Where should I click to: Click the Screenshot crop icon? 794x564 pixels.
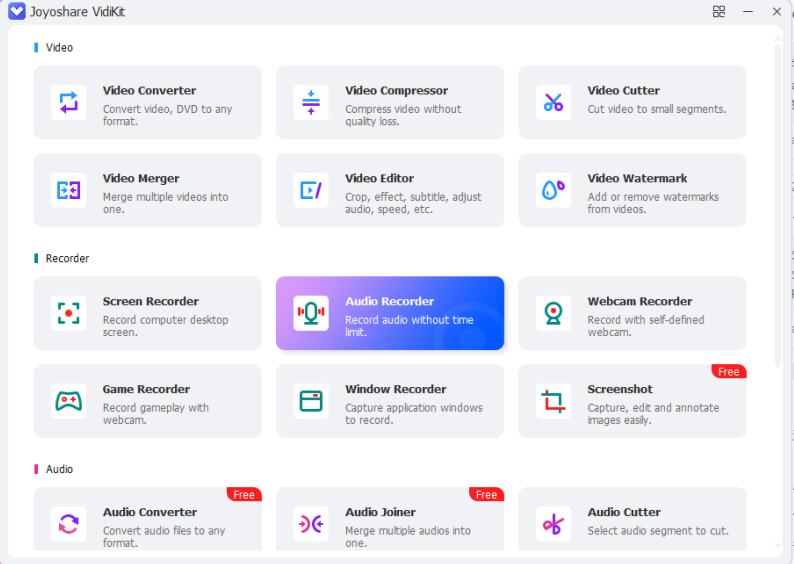click(x=553, y=401)
